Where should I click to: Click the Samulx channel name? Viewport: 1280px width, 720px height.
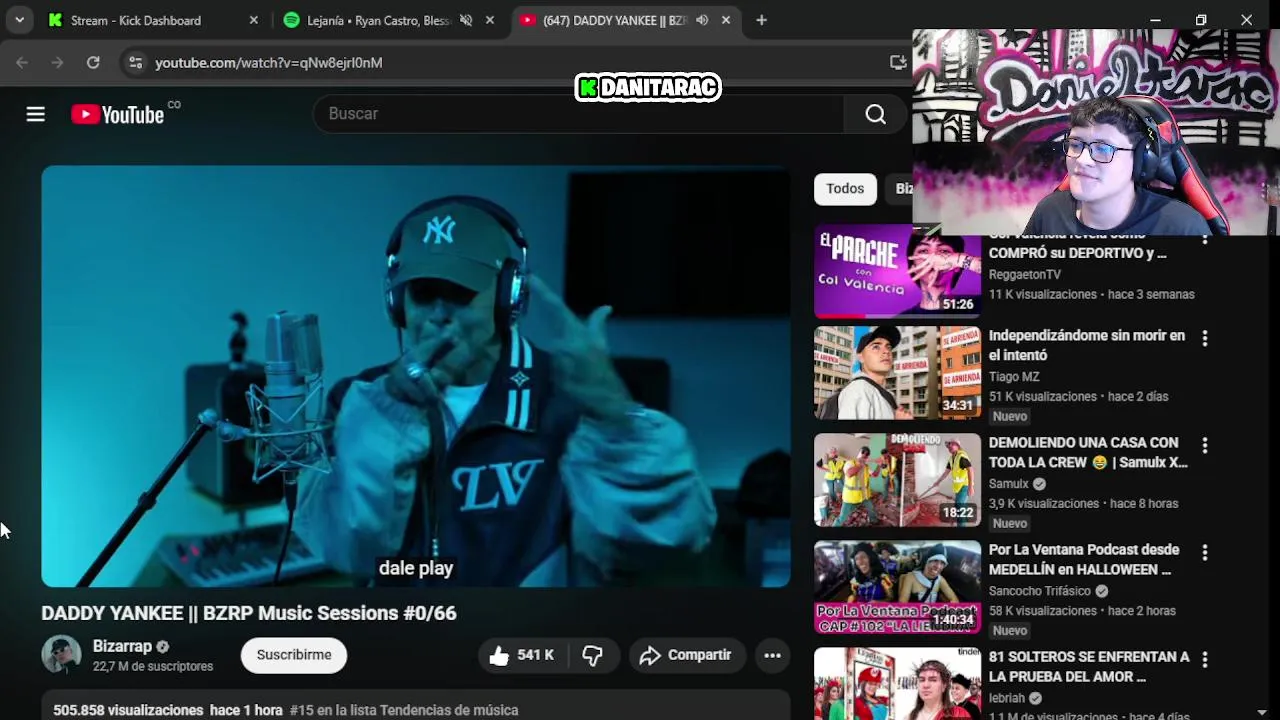pyautogui.click(x=1008, y=483)
